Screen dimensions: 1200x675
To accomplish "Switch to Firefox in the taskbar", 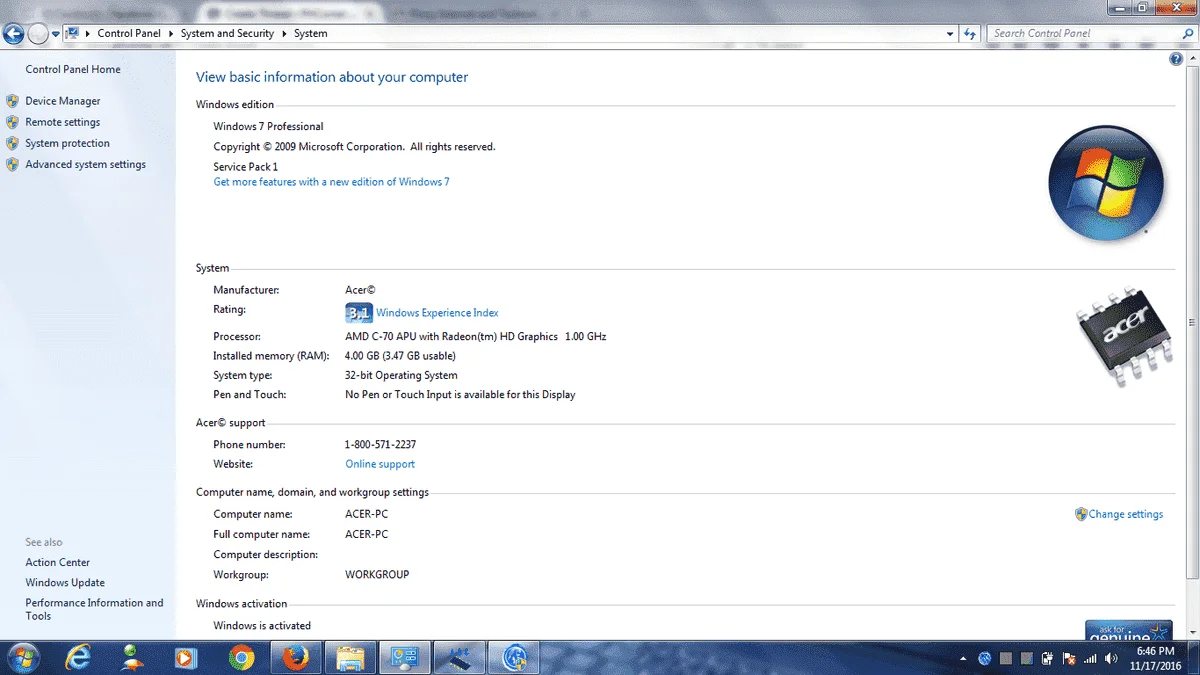I will [x=294, y=657].
